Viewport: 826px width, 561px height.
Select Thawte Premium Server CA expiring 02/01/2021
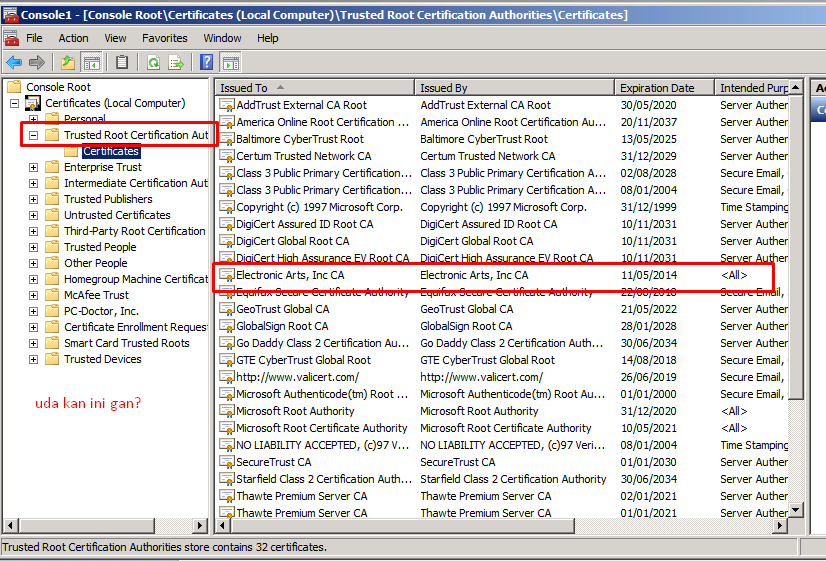pos(503,496)
